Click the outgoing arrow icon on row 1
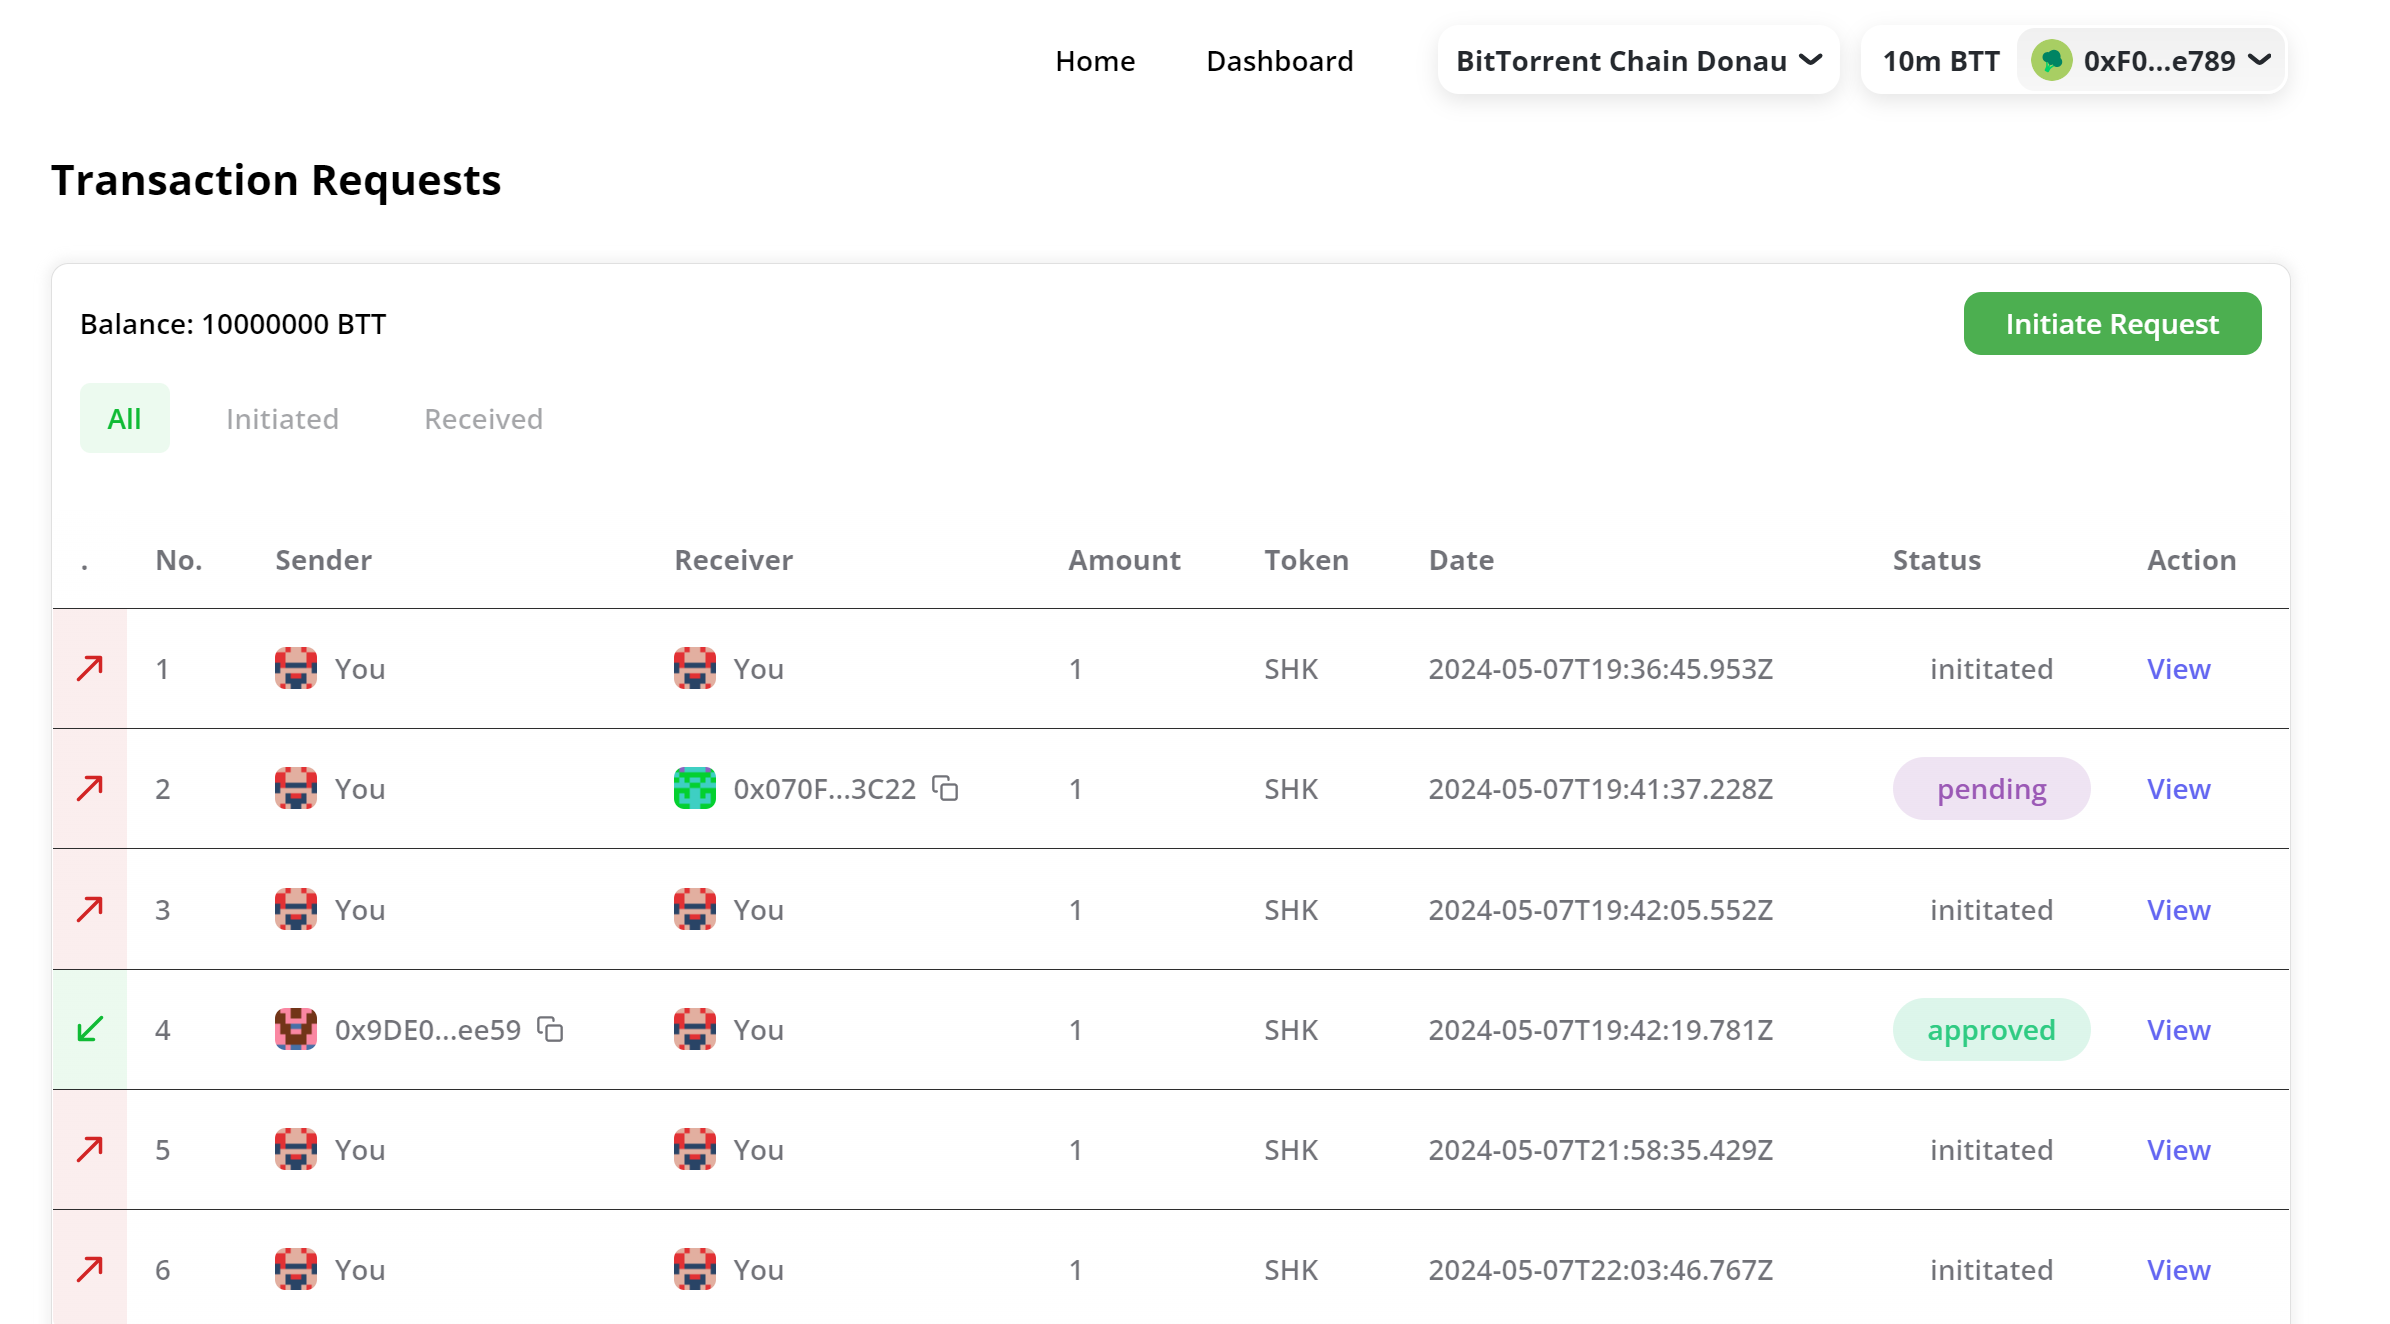The image size is (2390, 1324). 90,668
